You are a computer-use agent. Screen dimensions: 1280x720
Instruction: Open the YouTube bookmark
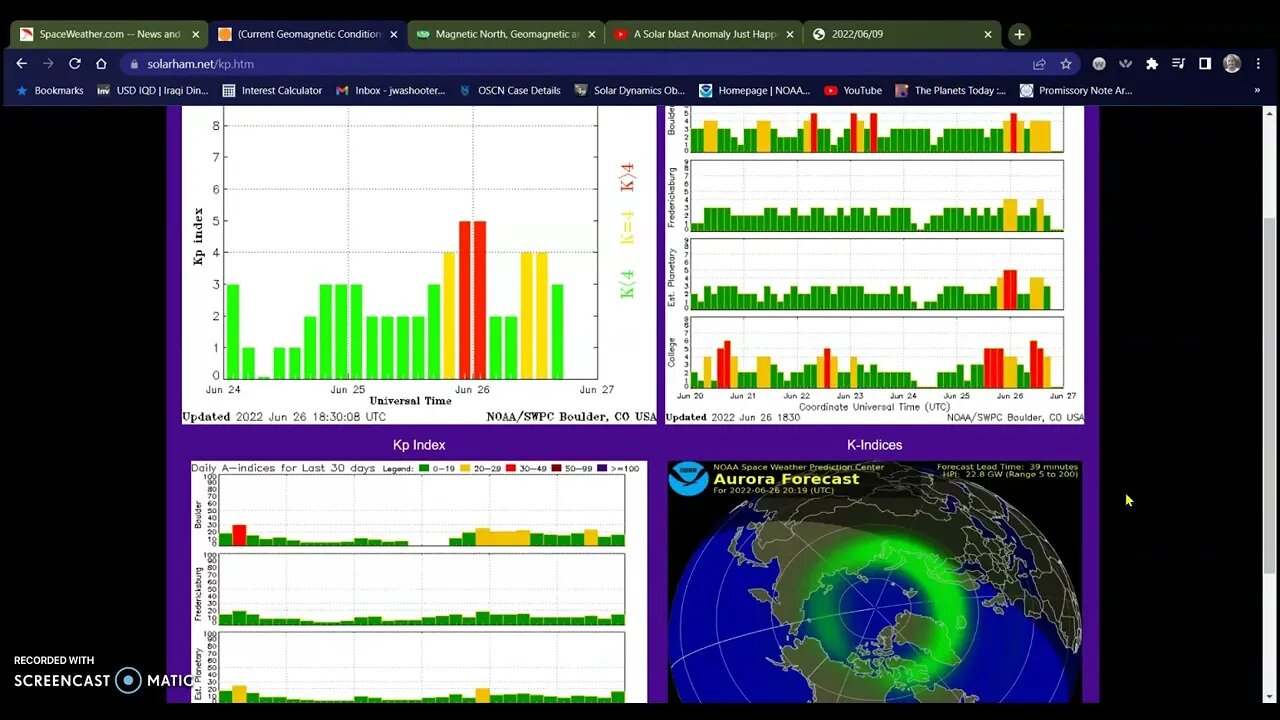pos(853,90)
